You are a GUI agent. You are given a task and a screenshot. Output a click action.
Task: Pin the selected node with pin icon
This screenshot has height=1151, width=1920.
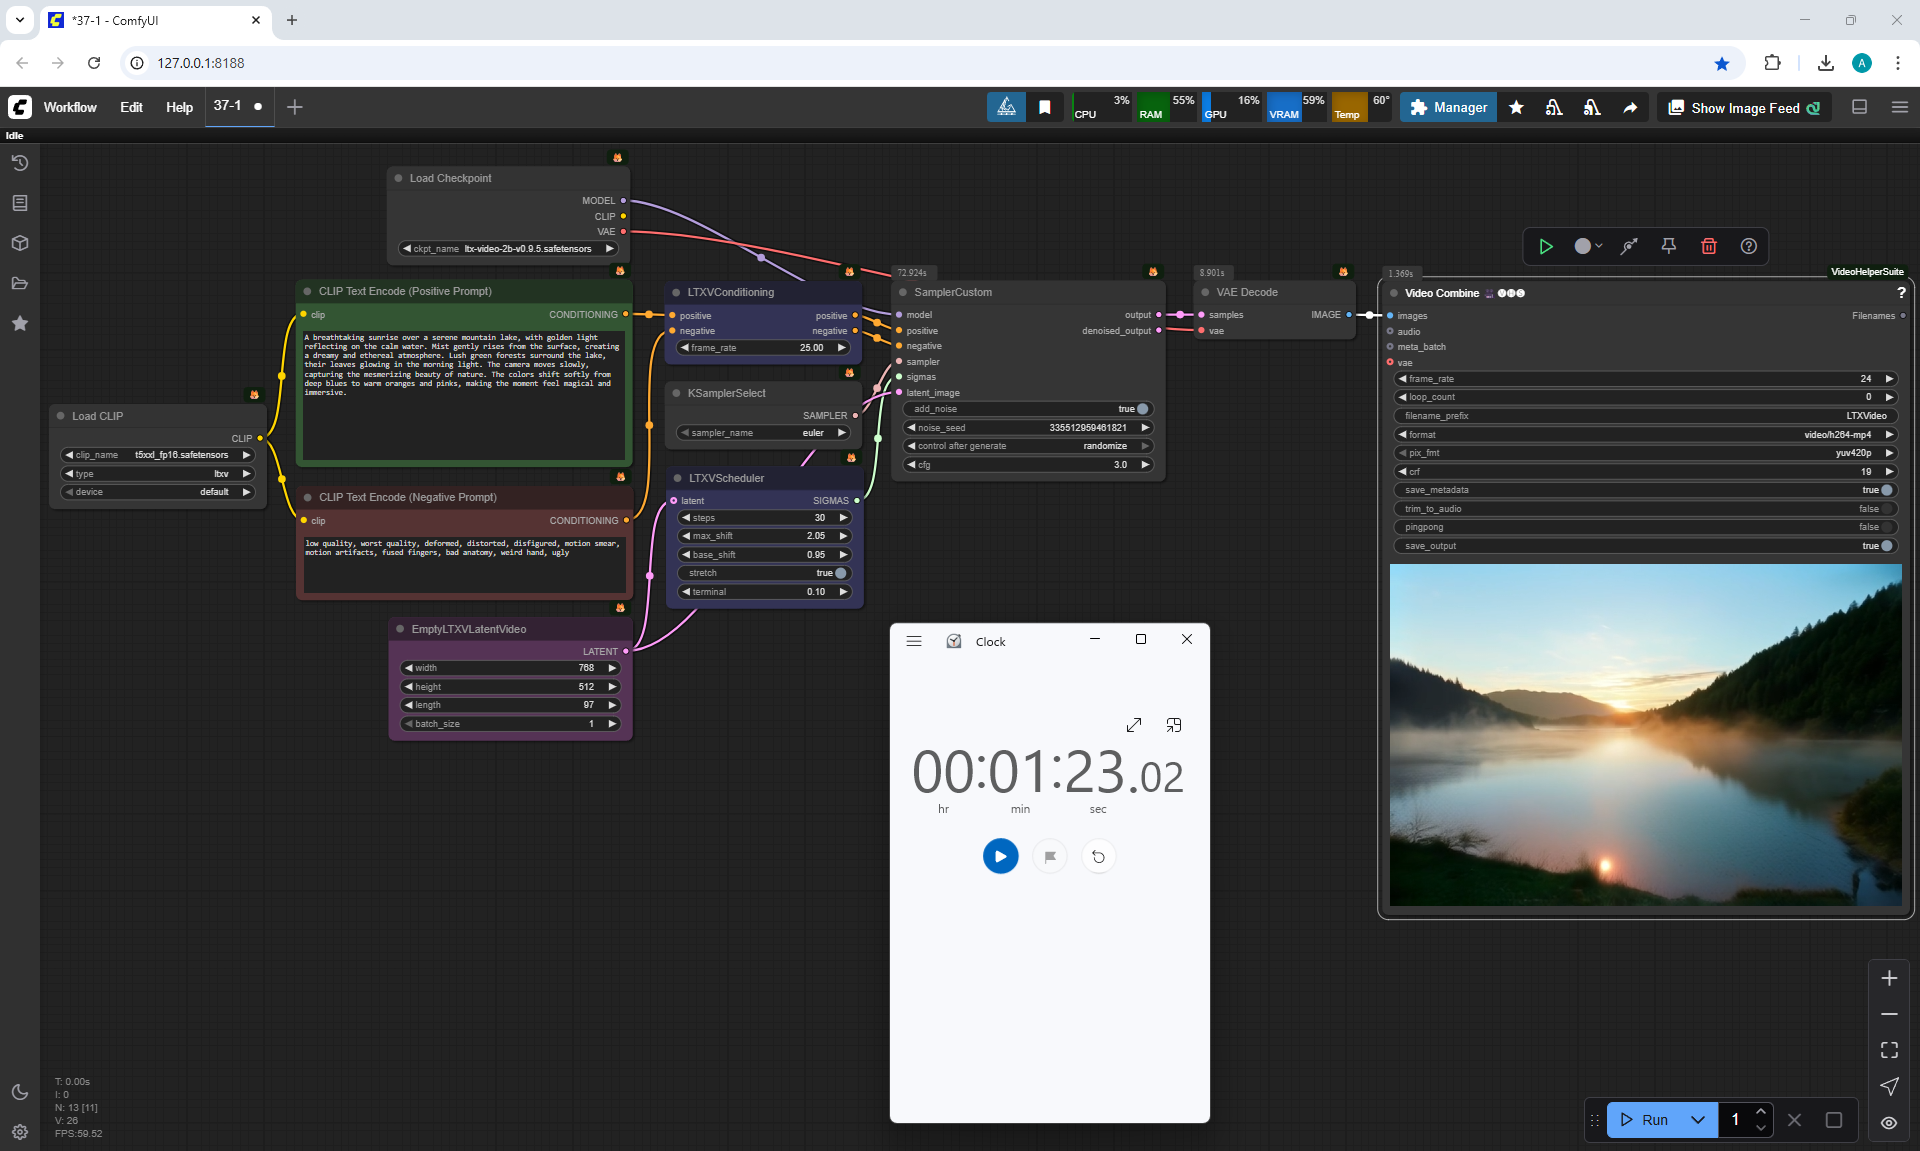pyautogui.click(x=1669, y=246)
